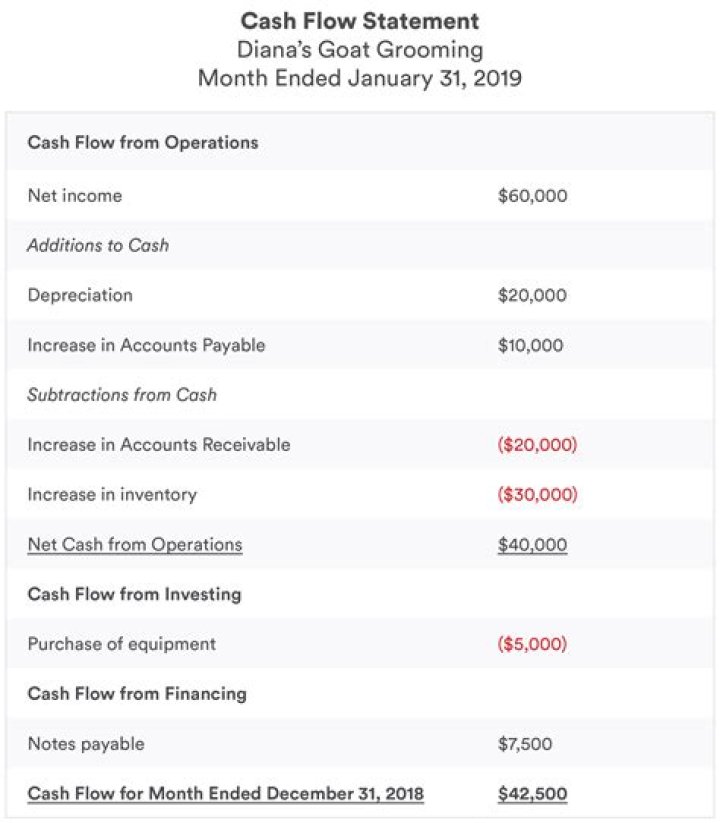Click the red ($30,000) inventory amount

tap(537, 494)
